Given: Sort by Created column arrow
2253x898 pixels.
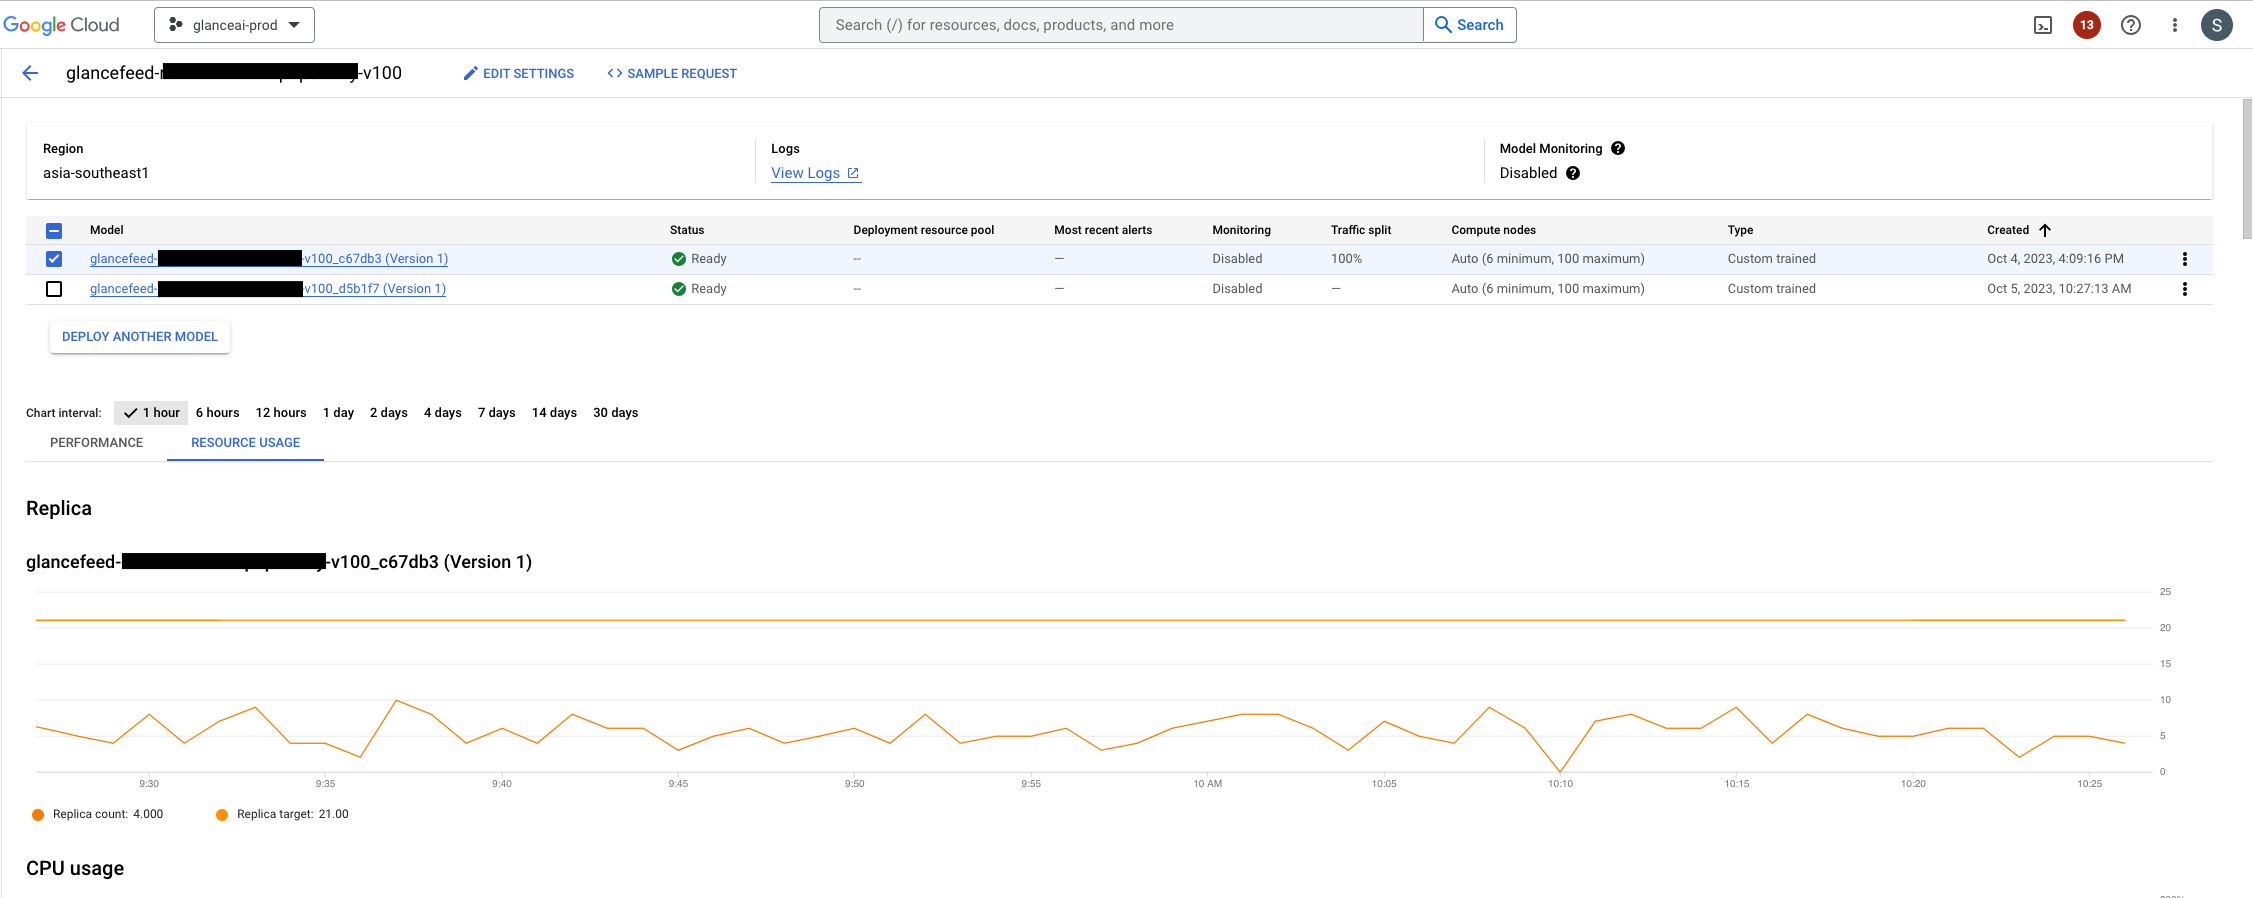Looking at the screenshot, I should (x=2045, y=230).
